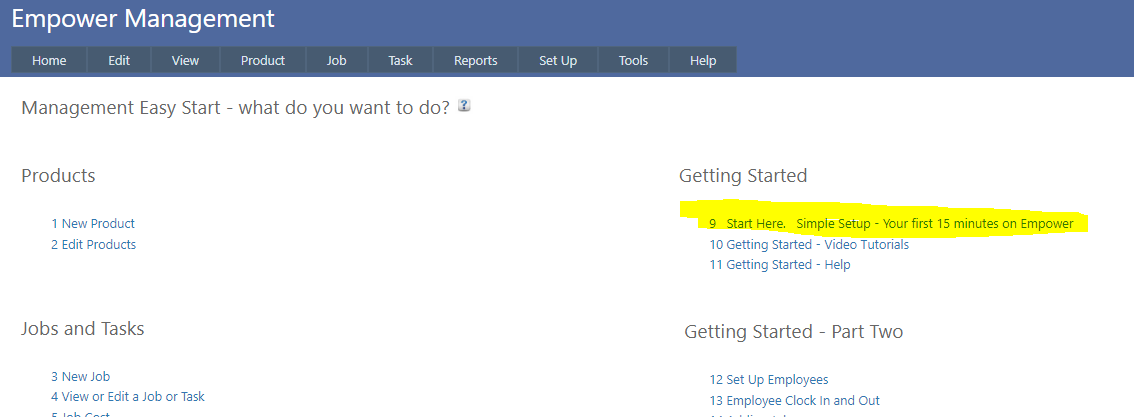The width and height of the screenshot is (1134, 417).
Task: Open View or Edit a Job or Task
Action: [x=132, y=397]
